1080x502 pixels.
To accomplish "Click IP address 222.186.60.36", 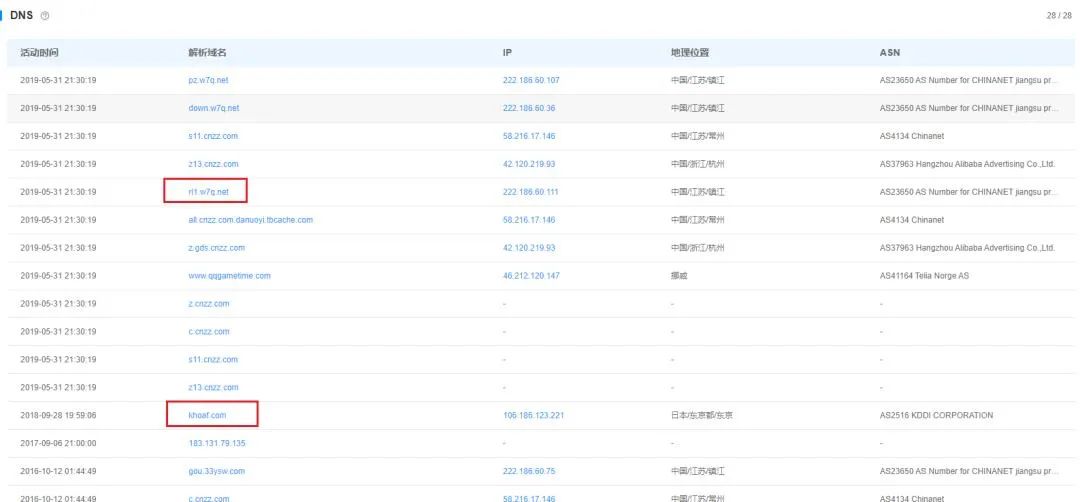I will point(528,108).
